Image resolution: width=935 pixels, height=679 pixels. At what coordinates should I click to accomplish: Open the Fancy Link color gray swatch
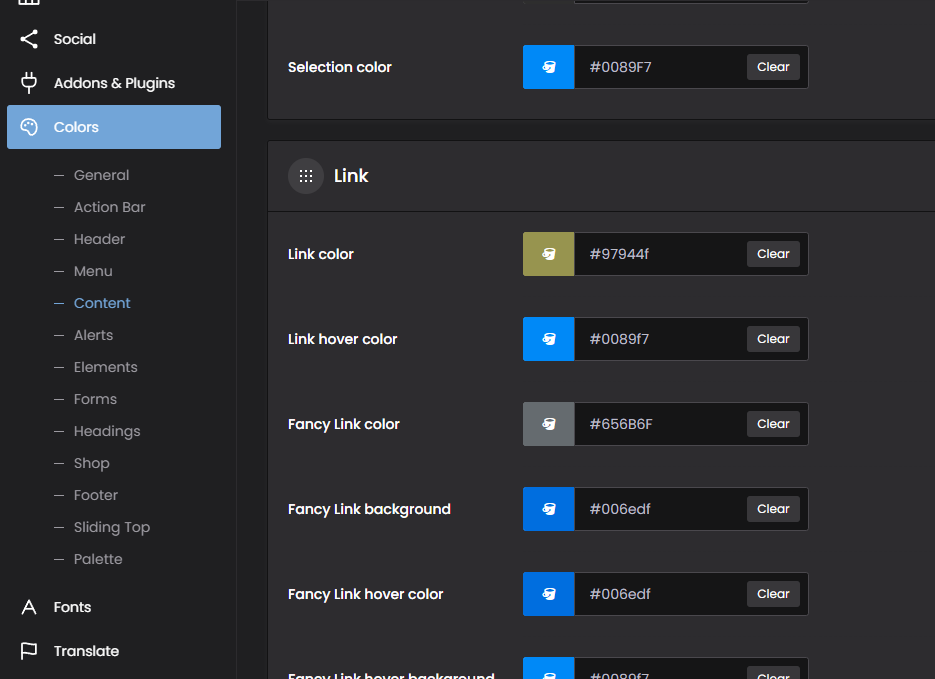tap(548, 424)
